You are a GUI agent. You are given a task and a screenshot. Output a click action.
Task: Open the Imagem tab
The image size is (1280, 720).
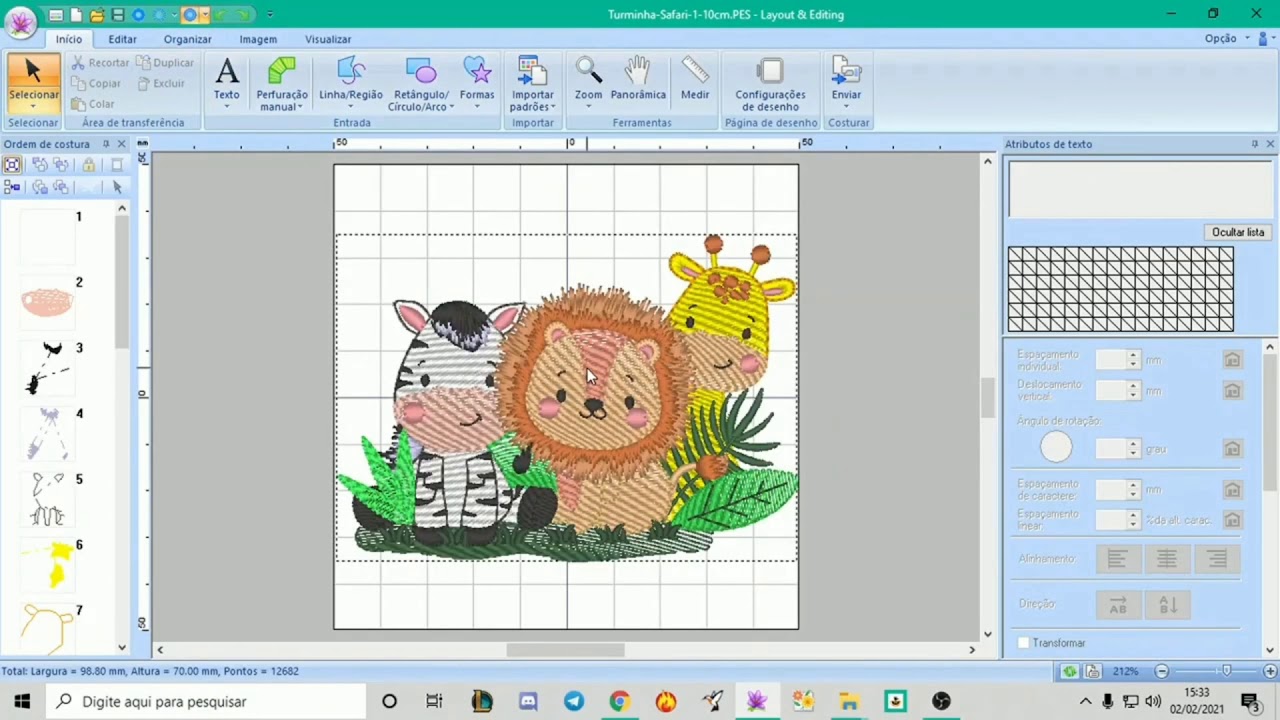click(x=258, y=39)
